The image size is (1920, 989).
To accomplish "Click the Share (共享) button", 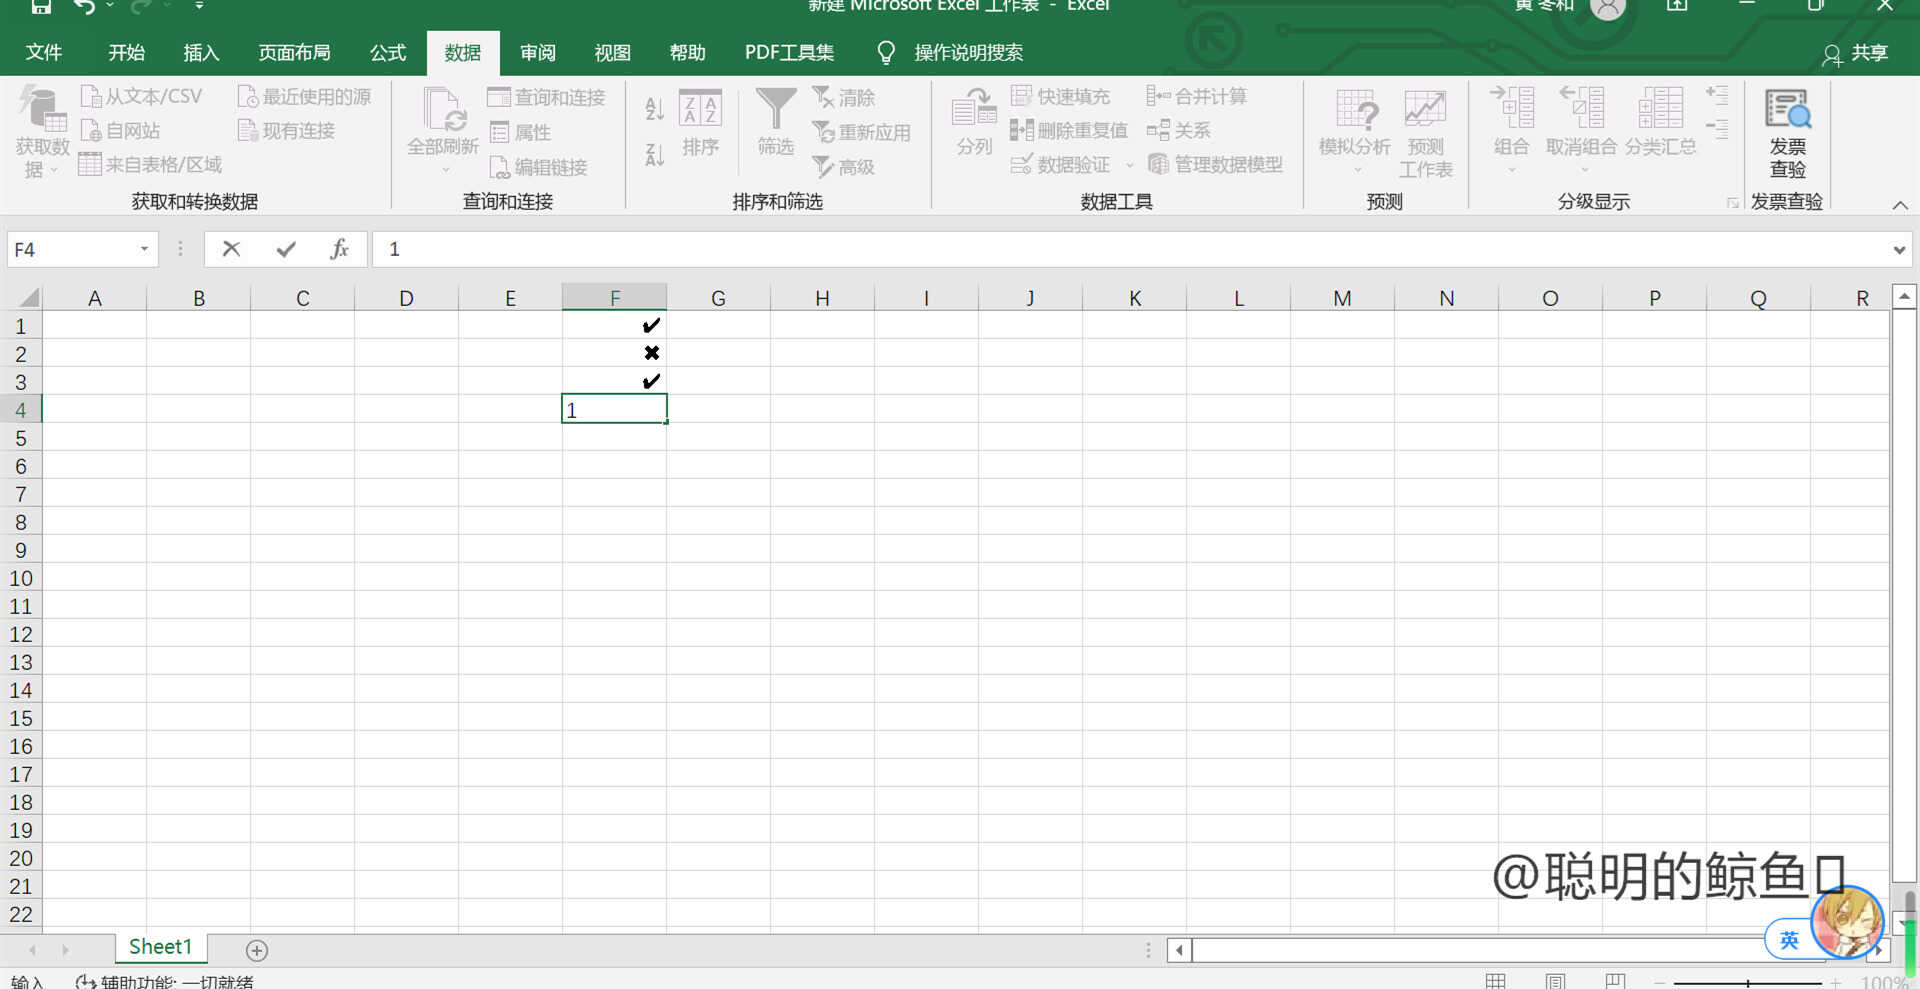I will (1856, 53).
